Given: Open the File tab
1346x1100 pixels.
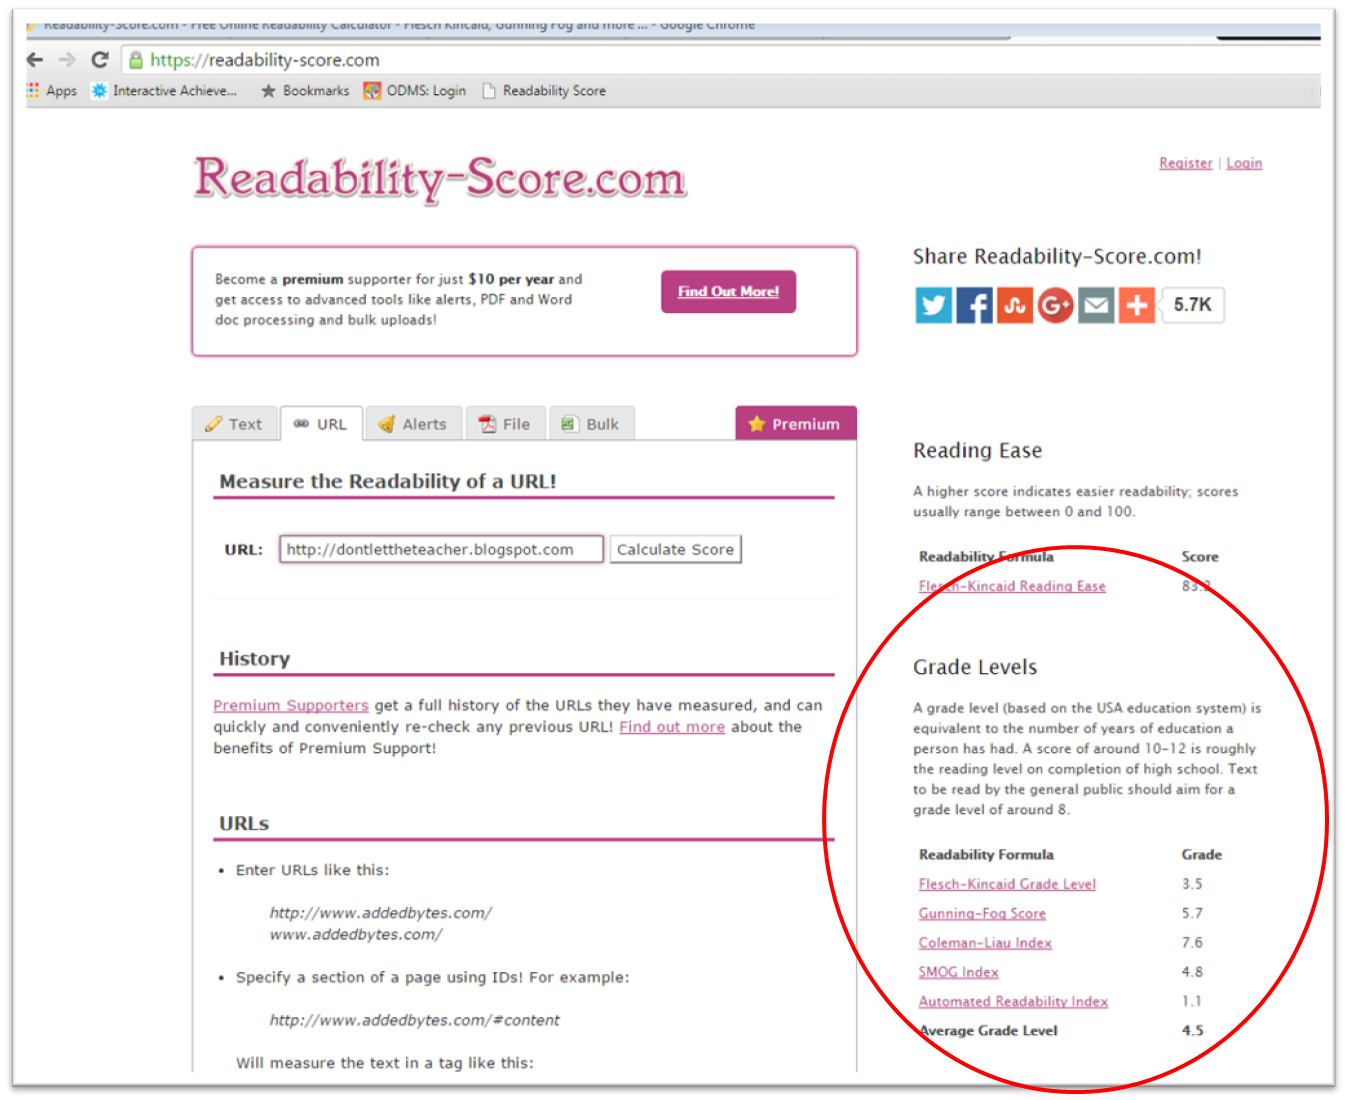Looking at the screenshot, I should pyautogui.click(x=505, y=424).
